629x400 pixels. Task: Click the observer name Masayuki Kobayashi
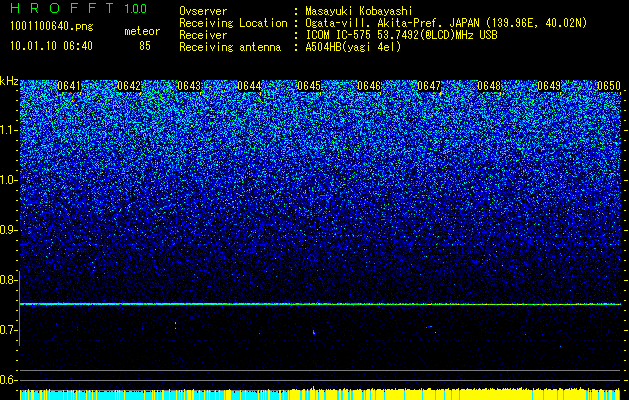click(359, 12)
